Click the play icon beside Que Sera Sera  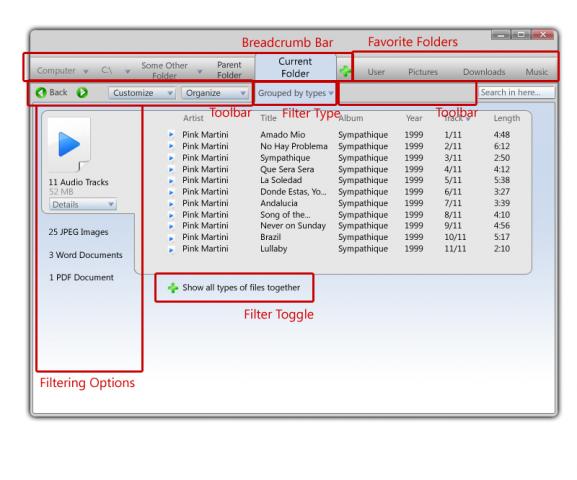(171, 169)
